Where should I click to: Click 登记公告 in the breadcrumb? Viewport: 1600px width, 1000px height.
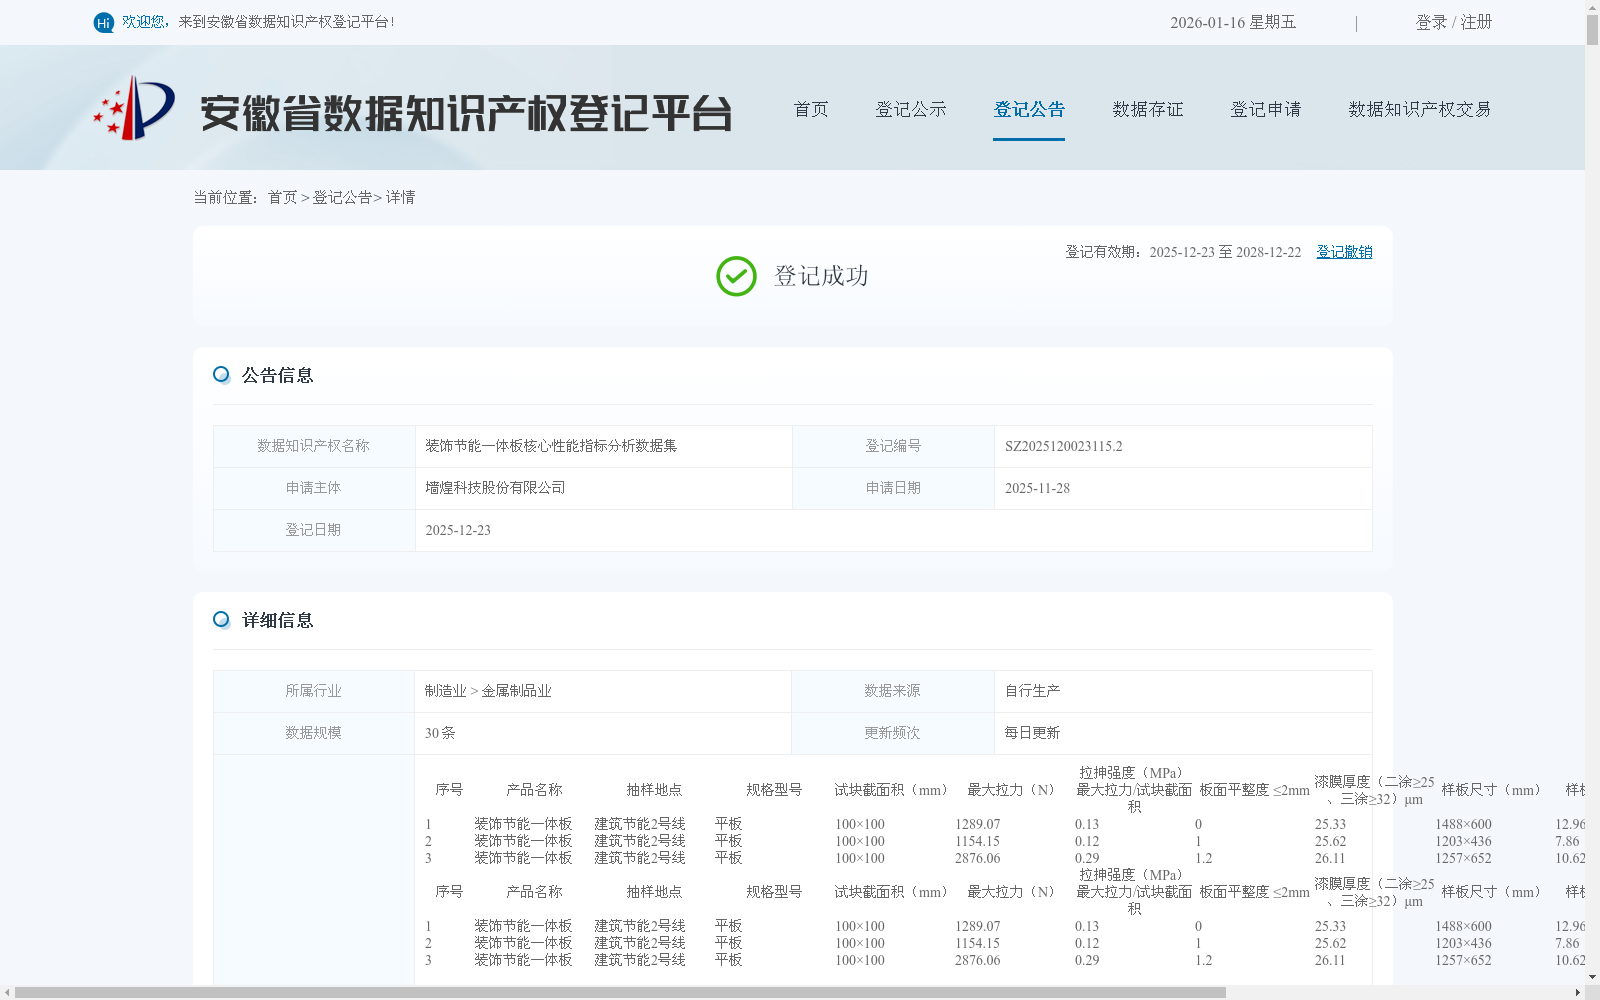tap(342, 198)
